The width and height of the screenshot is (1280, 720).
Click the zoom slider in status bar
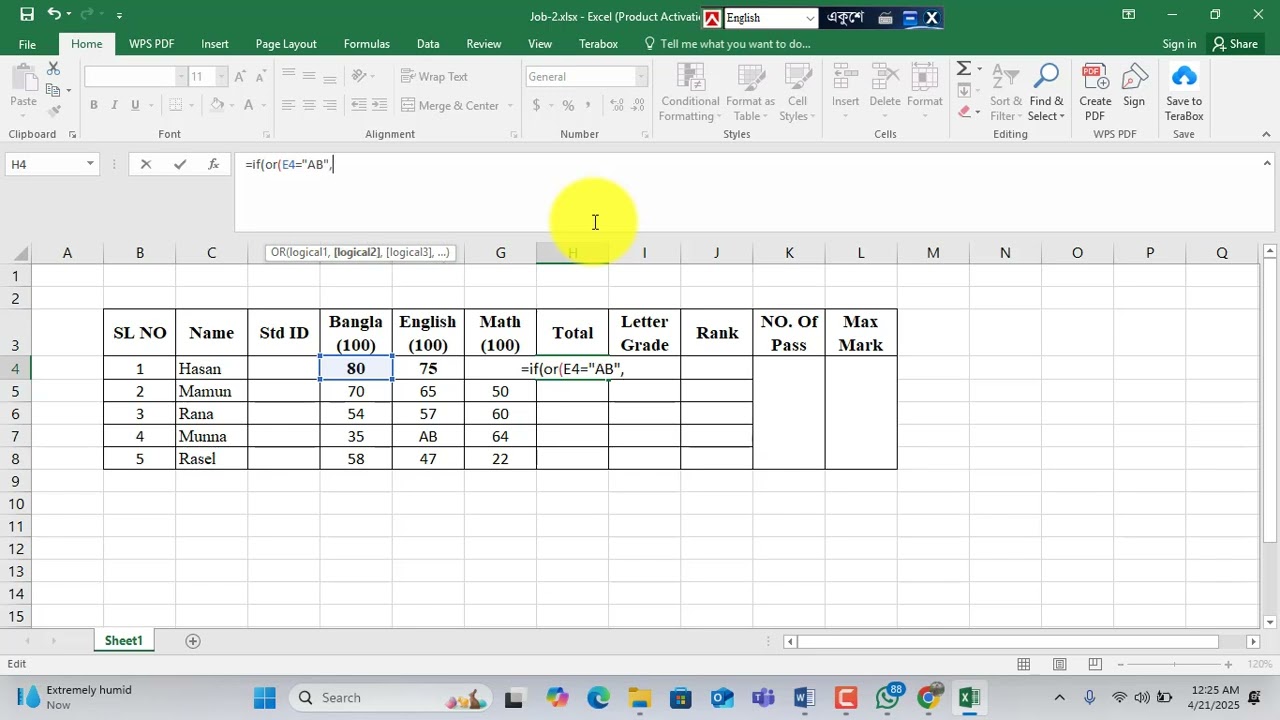tap(1174, 664)
